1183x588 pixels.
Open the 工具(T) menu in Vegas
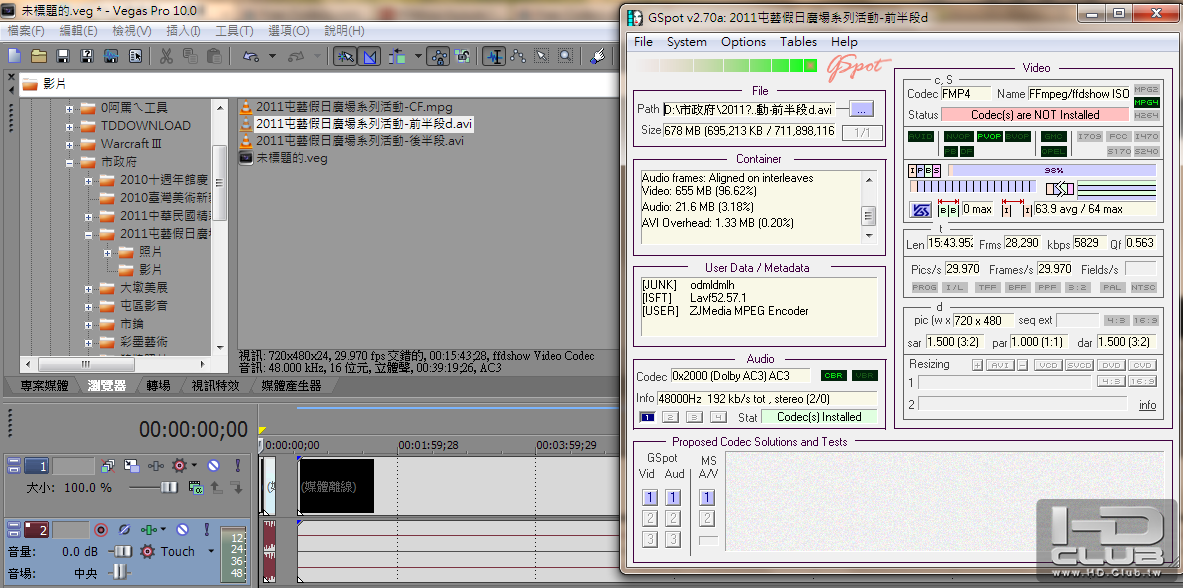234,31
